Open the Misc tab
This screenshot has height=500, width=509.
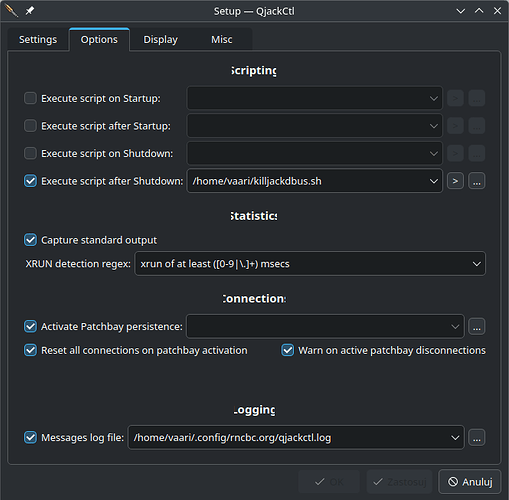pos(222,39)
